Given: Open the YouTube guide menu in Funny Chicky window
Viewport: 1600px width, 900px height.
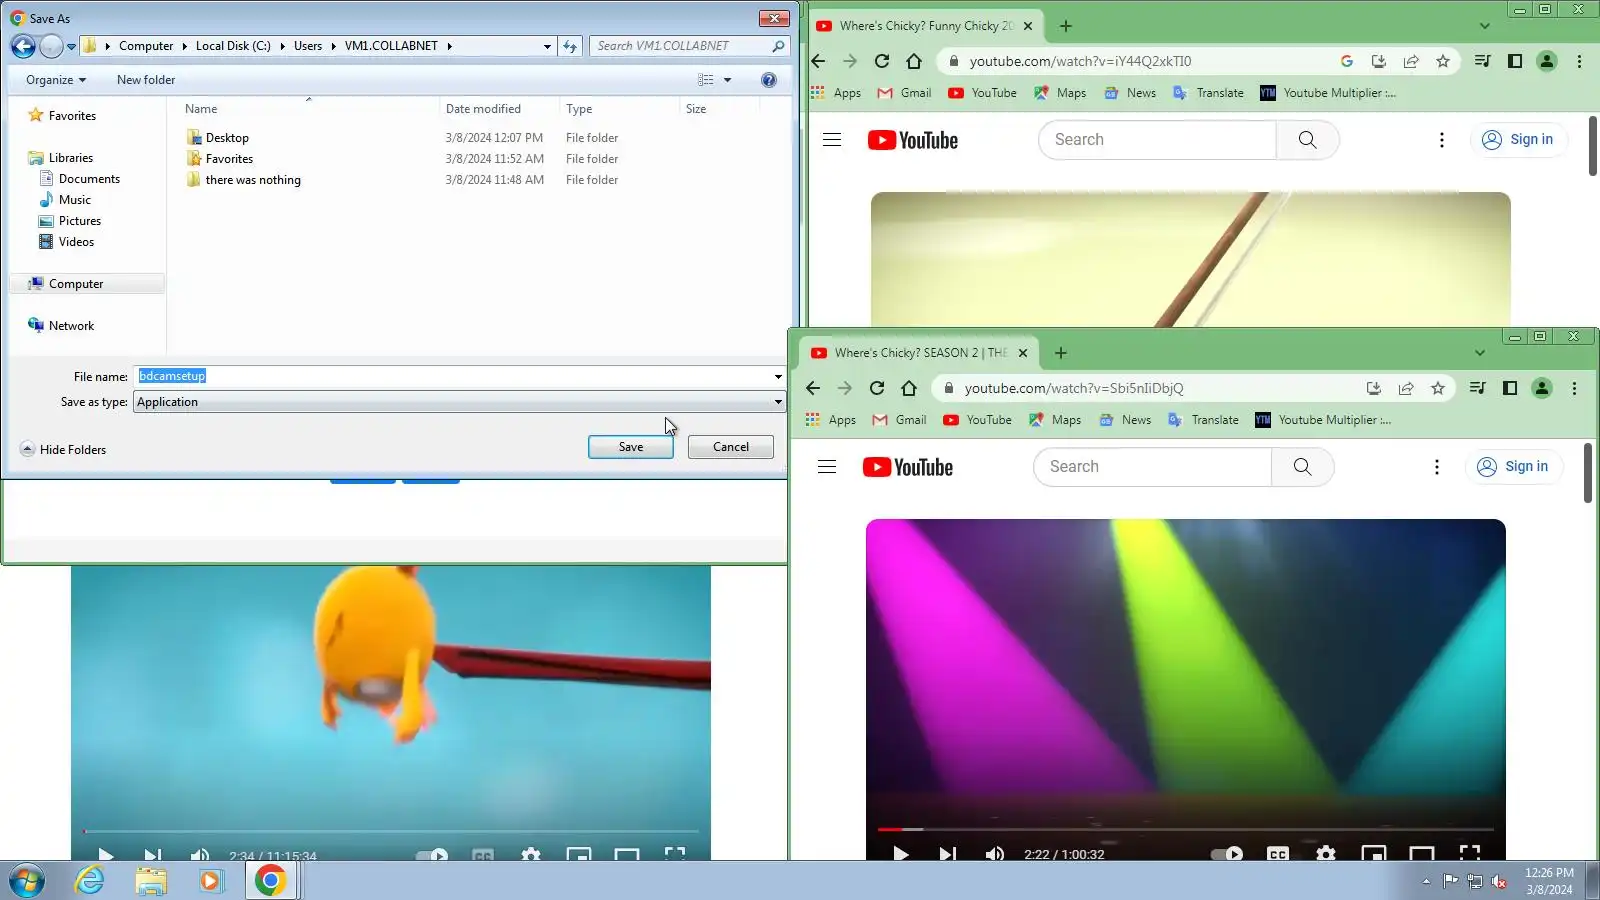Looking at the screenshot, I should point(832,140).
